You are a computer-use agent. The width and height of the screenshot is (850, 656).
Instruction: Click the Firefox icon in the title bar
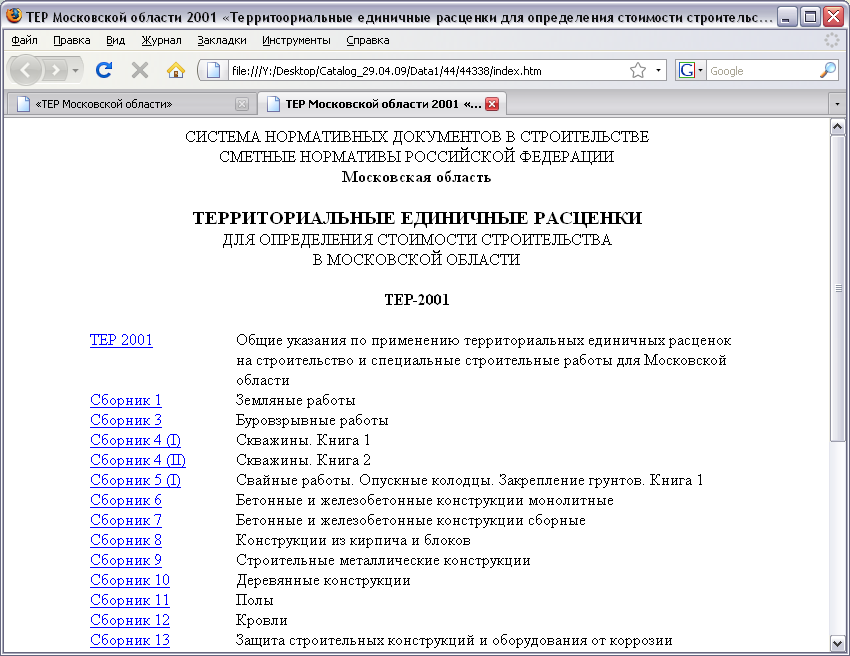coord(14,16)
